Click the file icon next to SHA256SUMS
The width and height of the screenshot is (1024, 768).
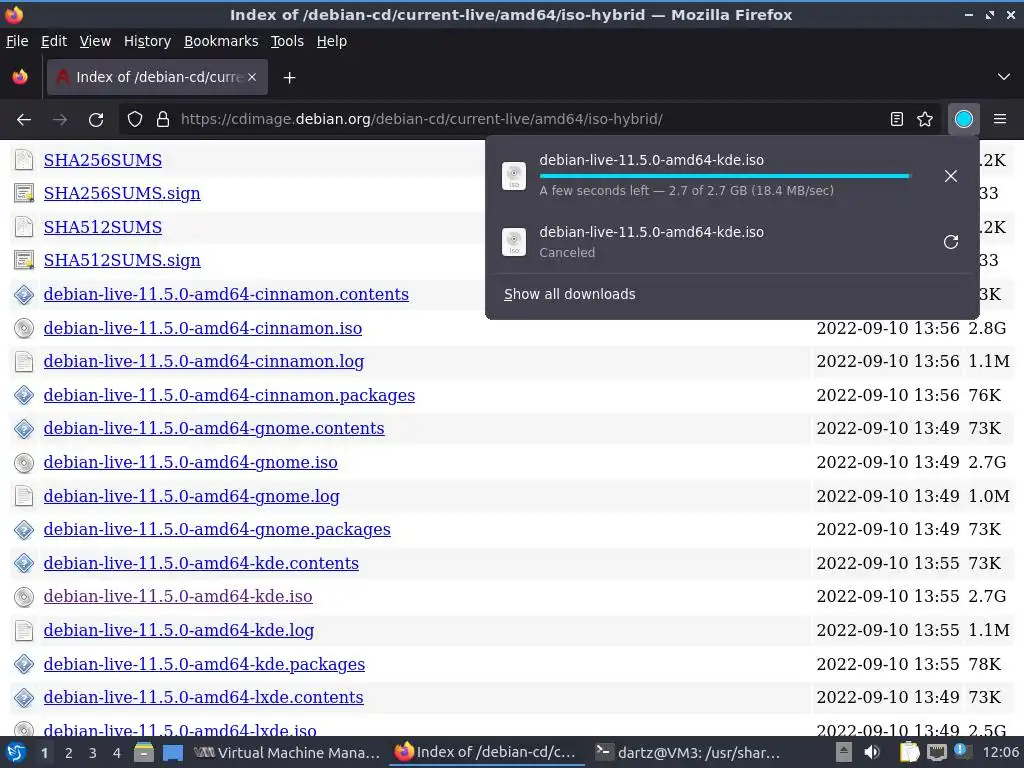coord(24,160)
